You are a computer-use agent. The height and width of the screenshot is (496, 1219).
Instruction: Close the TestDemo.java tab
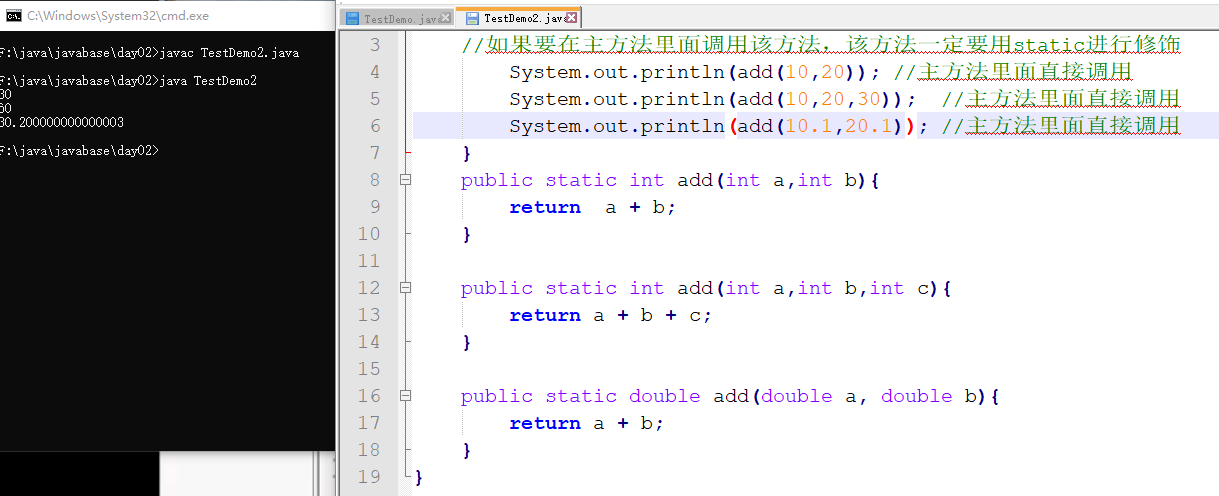pos(448,18)
